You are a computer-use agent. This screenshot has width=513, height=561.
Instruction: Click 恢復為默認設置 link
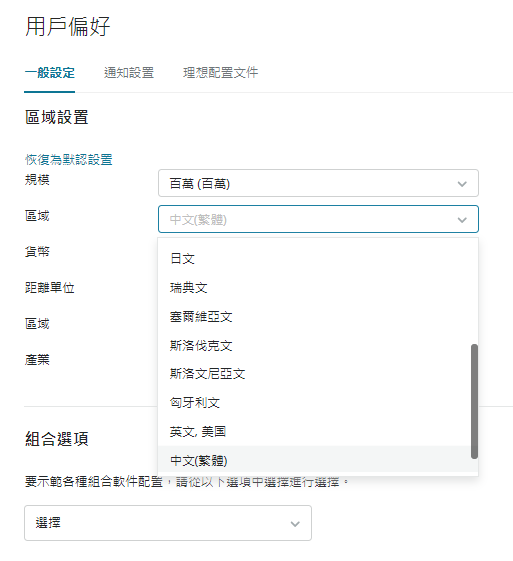(x=69, y=160)
